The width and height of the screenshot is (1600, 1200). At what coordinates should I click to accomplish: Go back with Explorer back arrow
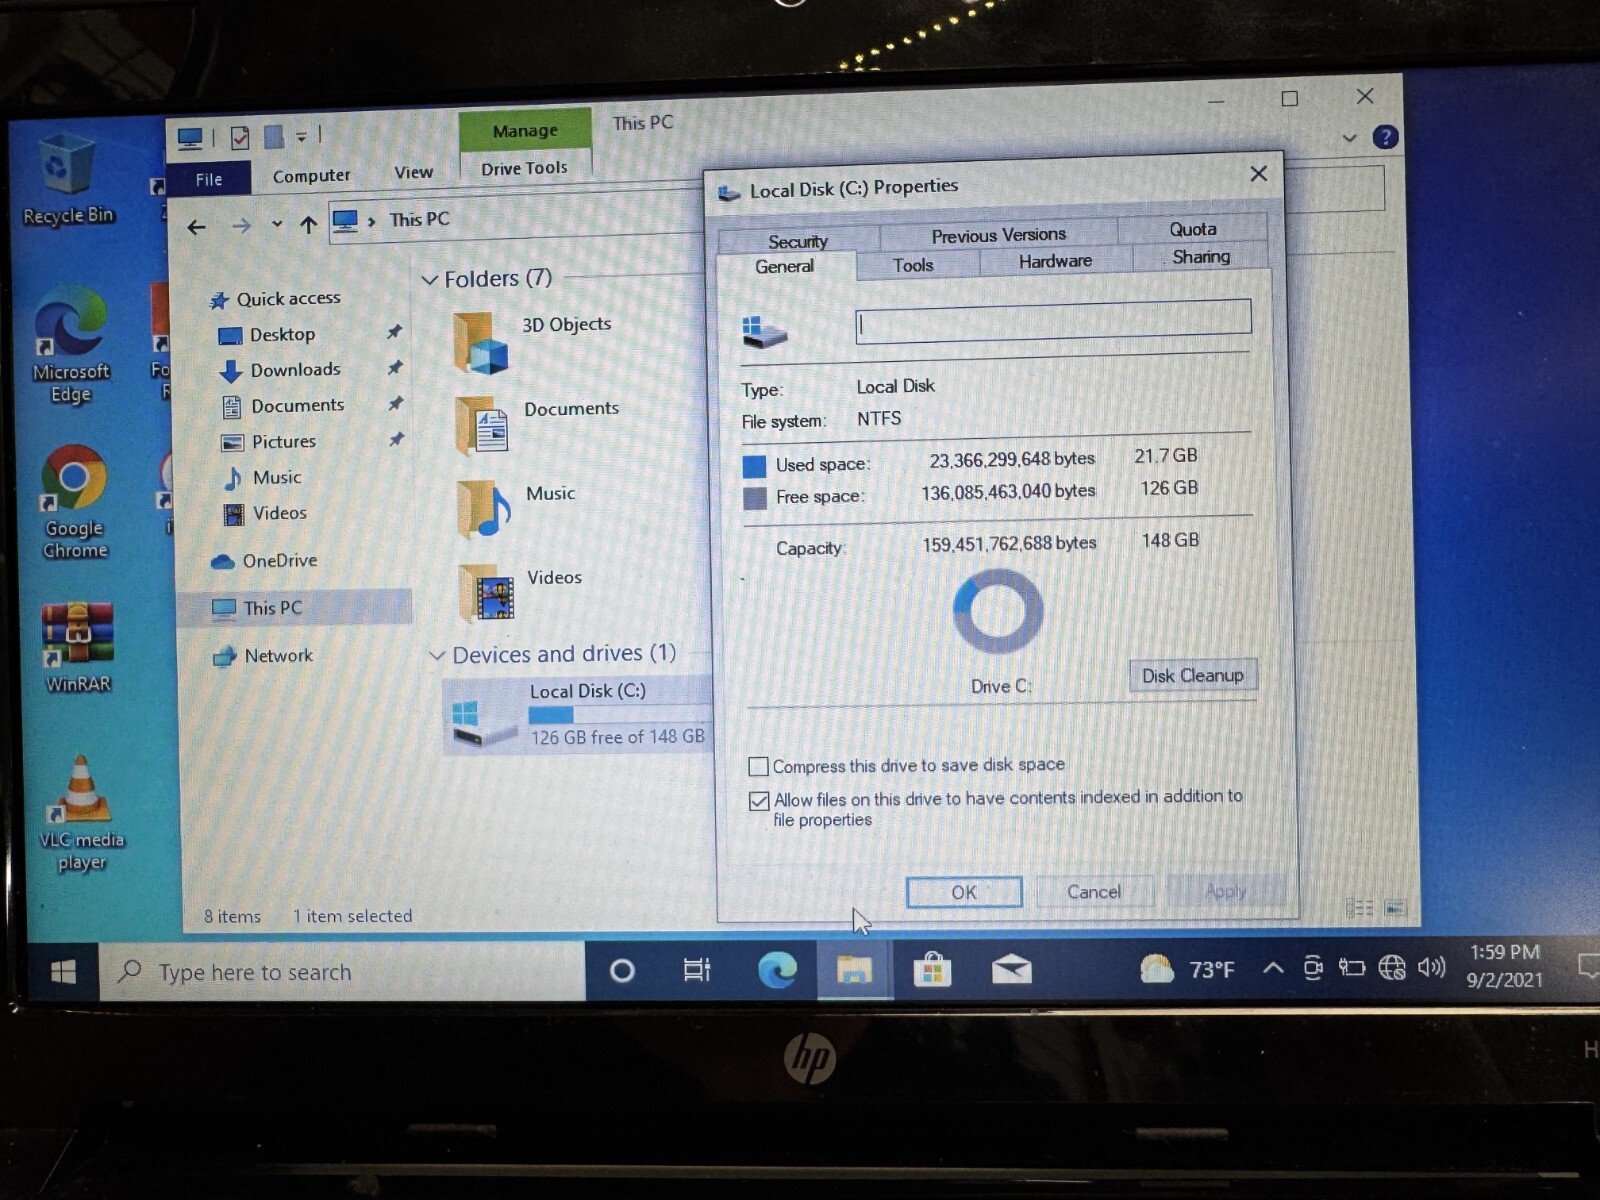196,228
